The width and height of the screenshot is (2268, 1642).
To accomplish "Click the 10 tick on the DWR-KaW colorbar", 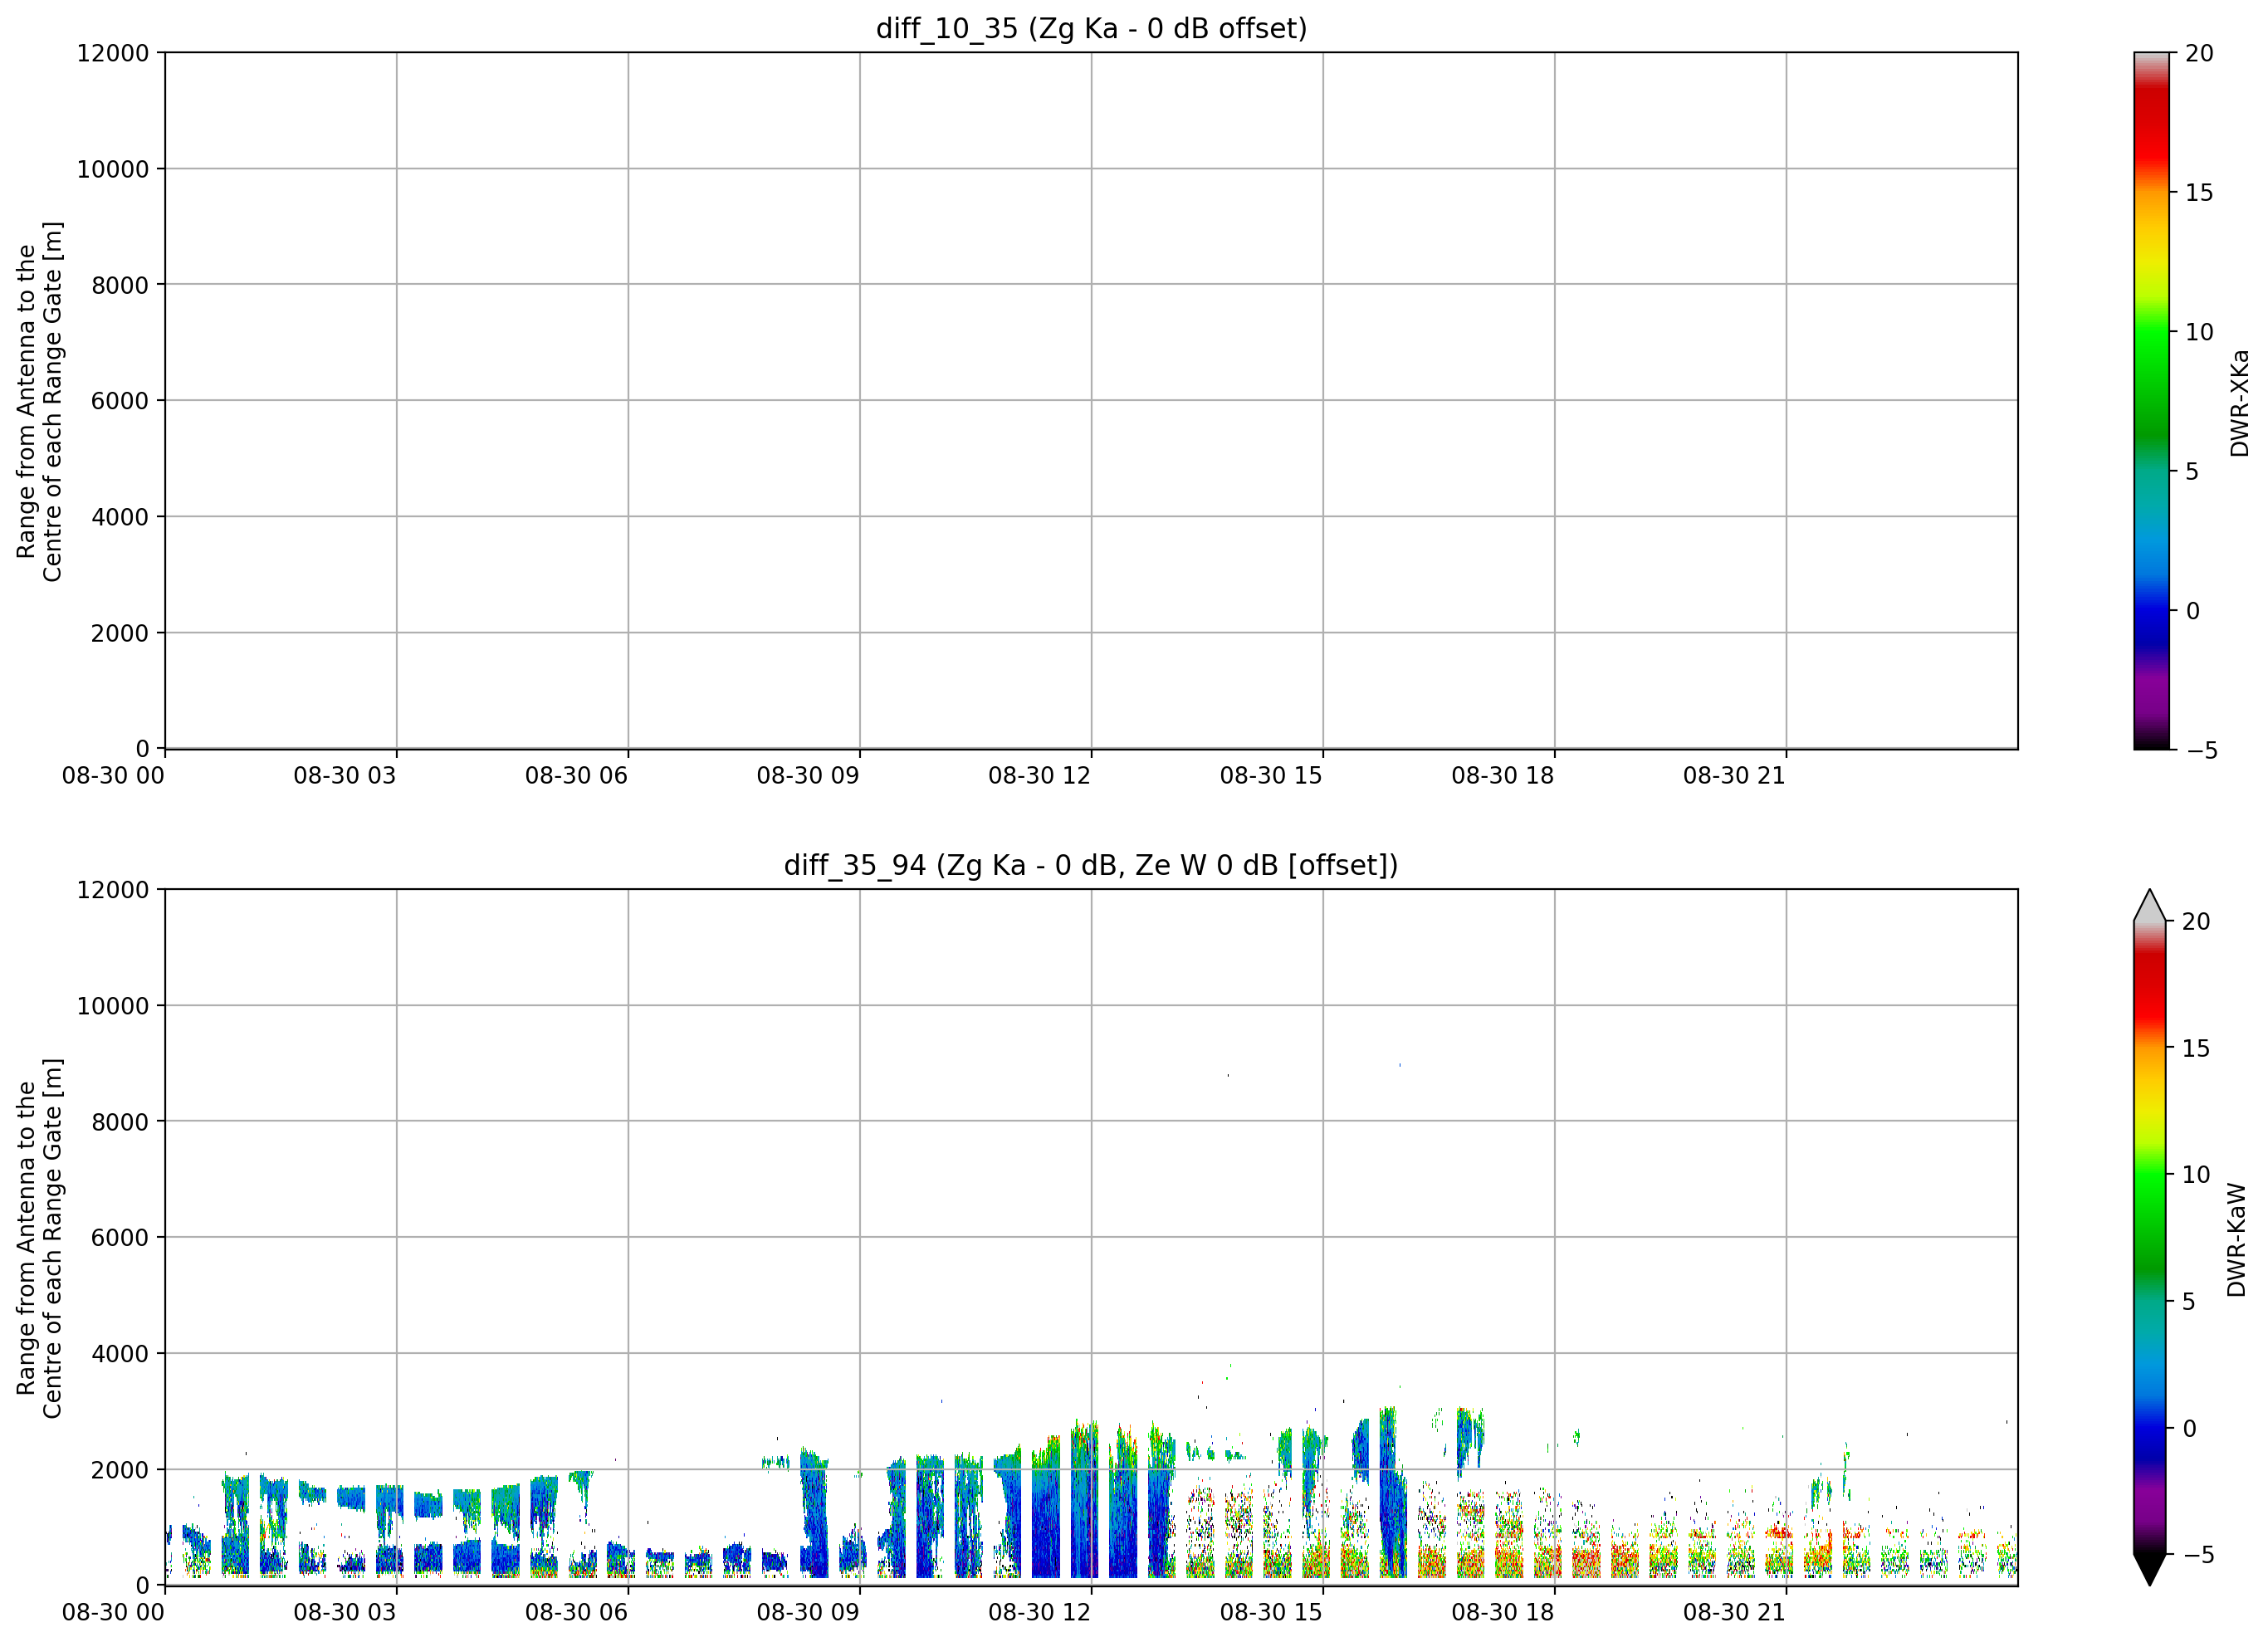I will point(2196,1174).
